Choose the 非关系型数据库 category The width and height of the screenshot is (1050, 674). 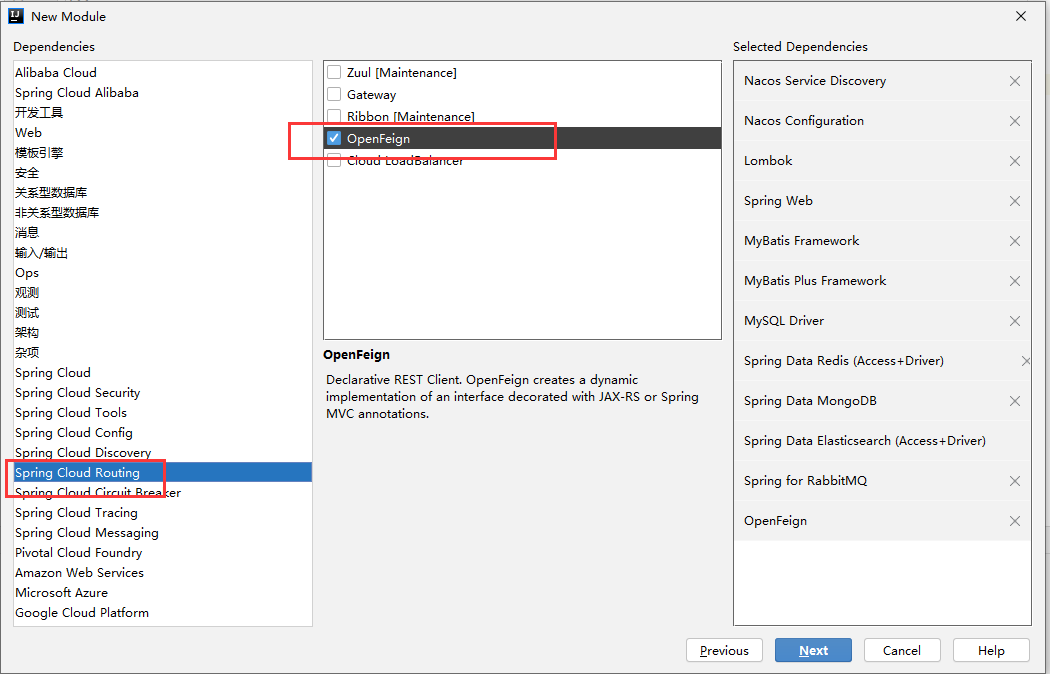pos(163,213)
